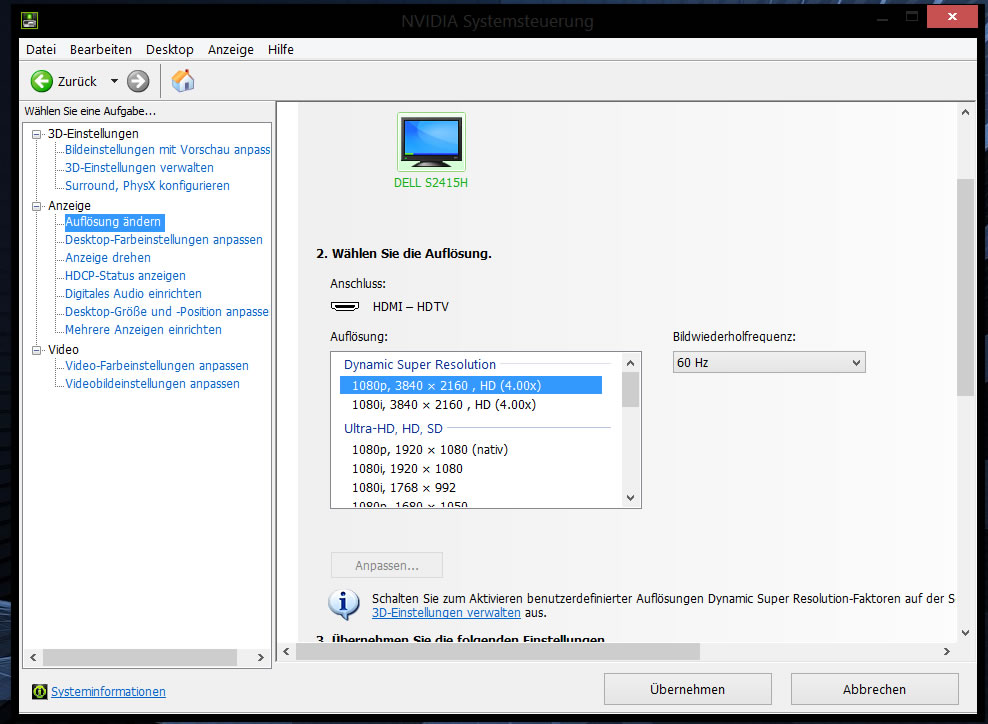
Task: Collapse the Anzeige tree node
Action: (x=37, y=206)
